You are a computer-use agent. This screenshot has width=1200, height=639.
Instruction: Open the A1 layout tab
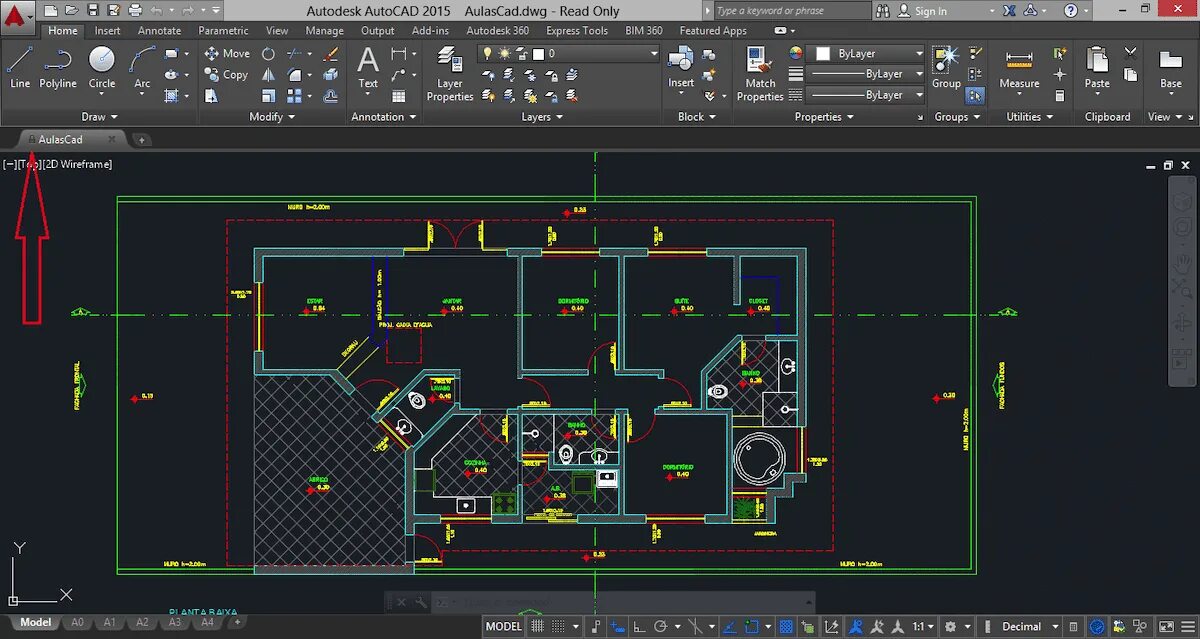(x=110, y=623)
